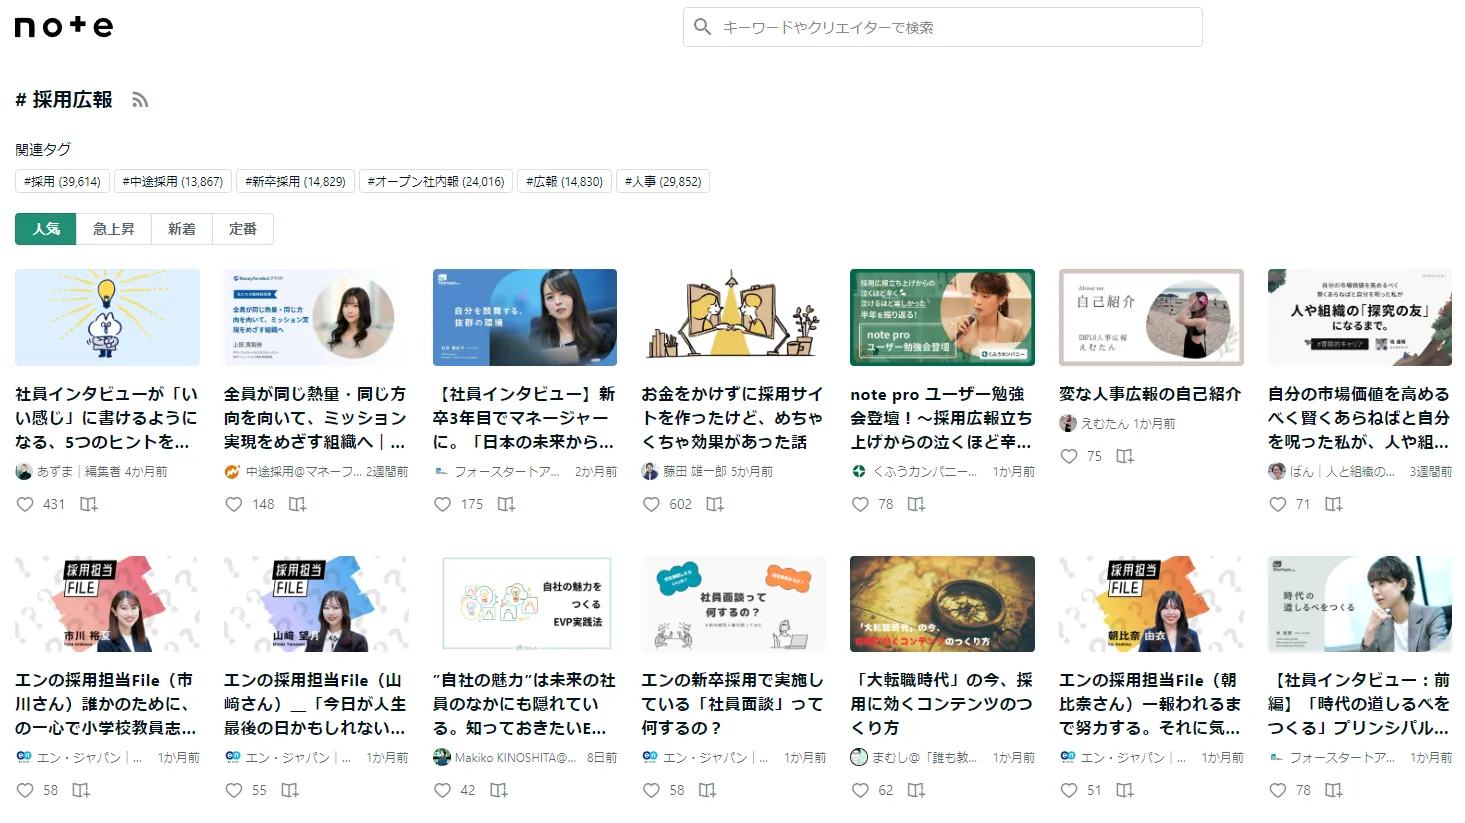Screen dimensions: 1465x823
Task: Bookmark the article with 51 likes
Action: (1125, 790)
